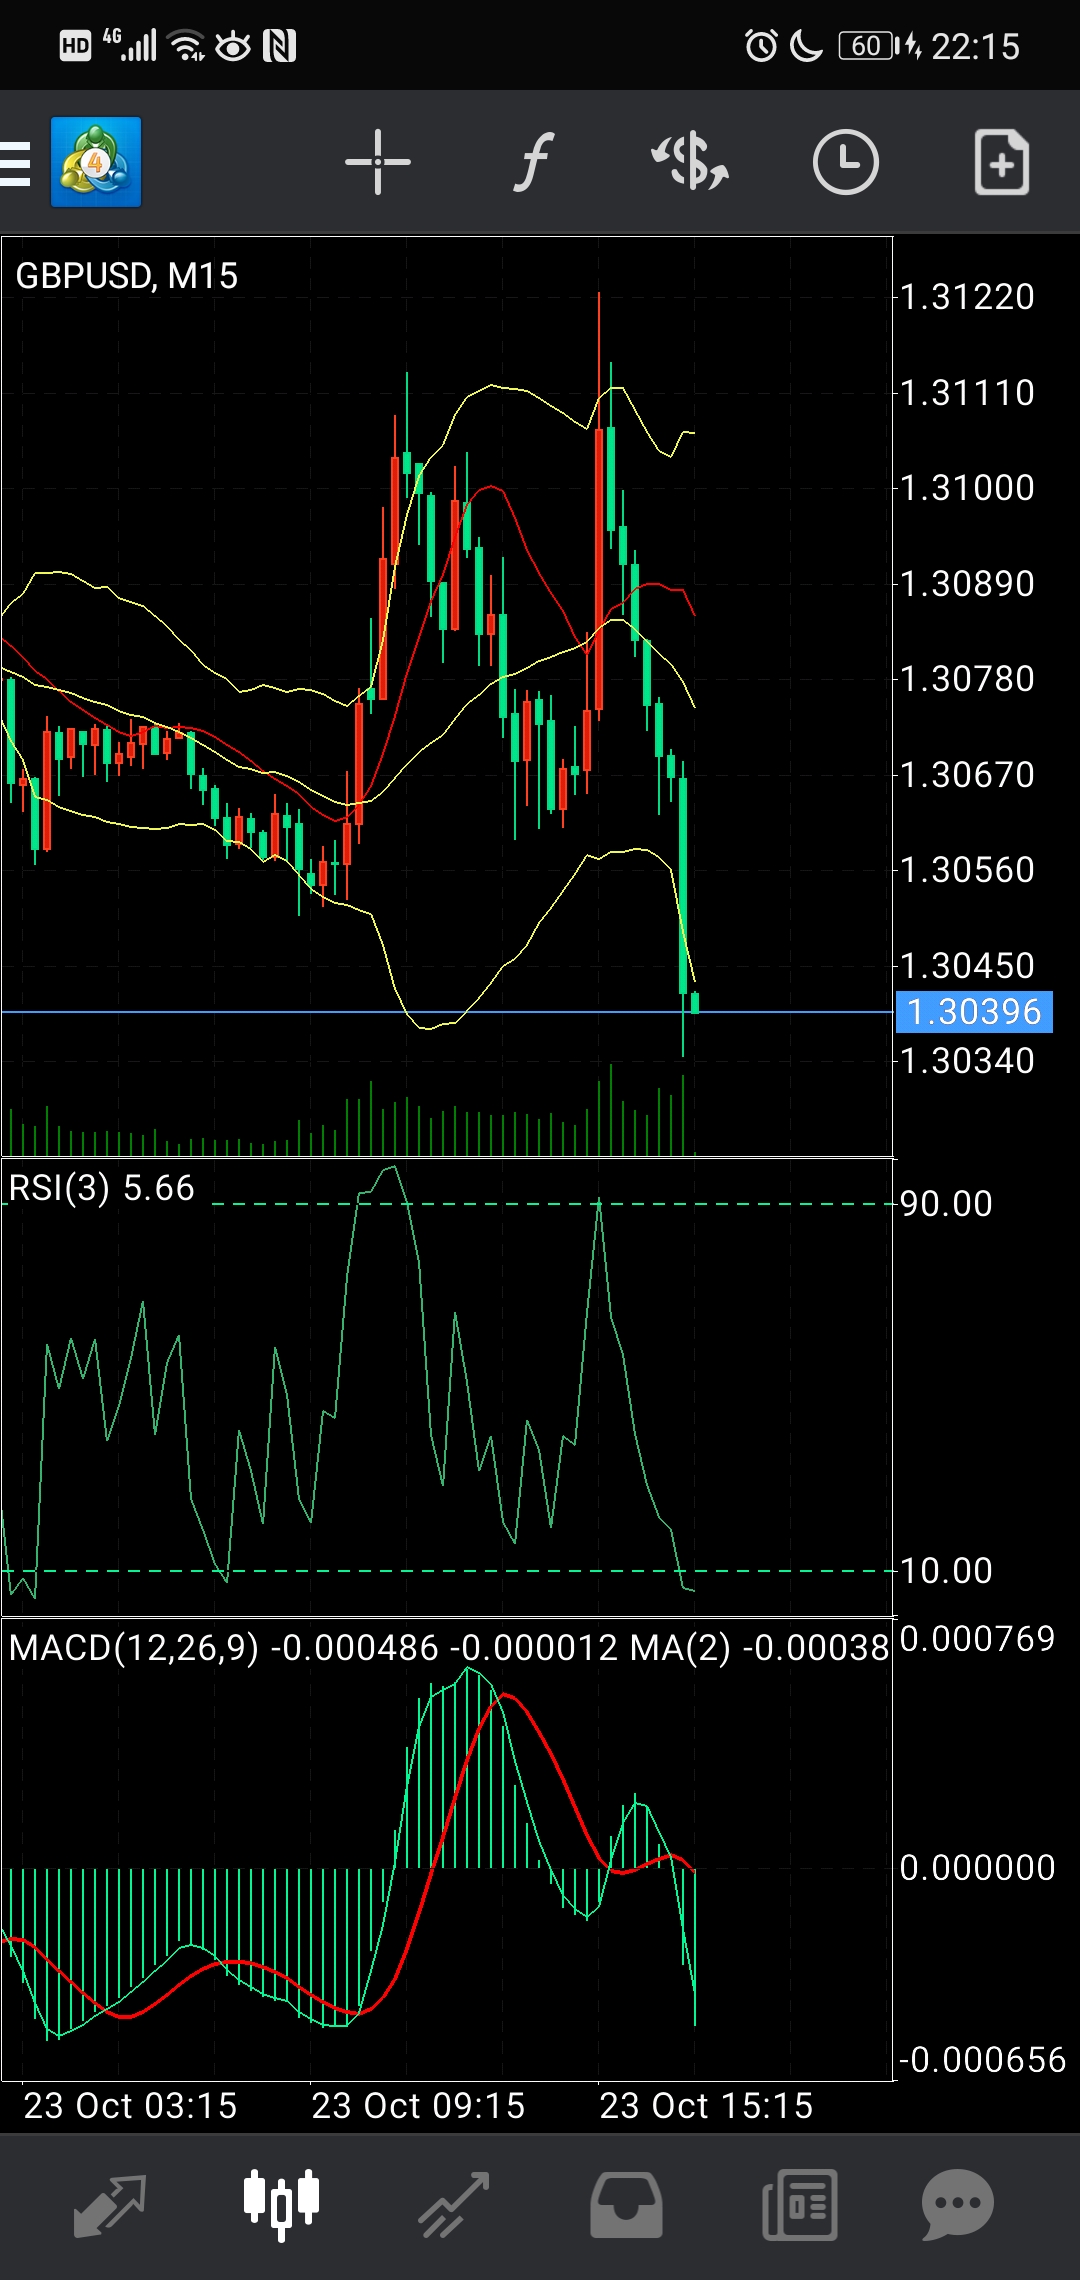Tap the MACD(12,26,9) indicator label
The width and height of the screenshot is (1080, 2280).
[x=449, y=1648]
